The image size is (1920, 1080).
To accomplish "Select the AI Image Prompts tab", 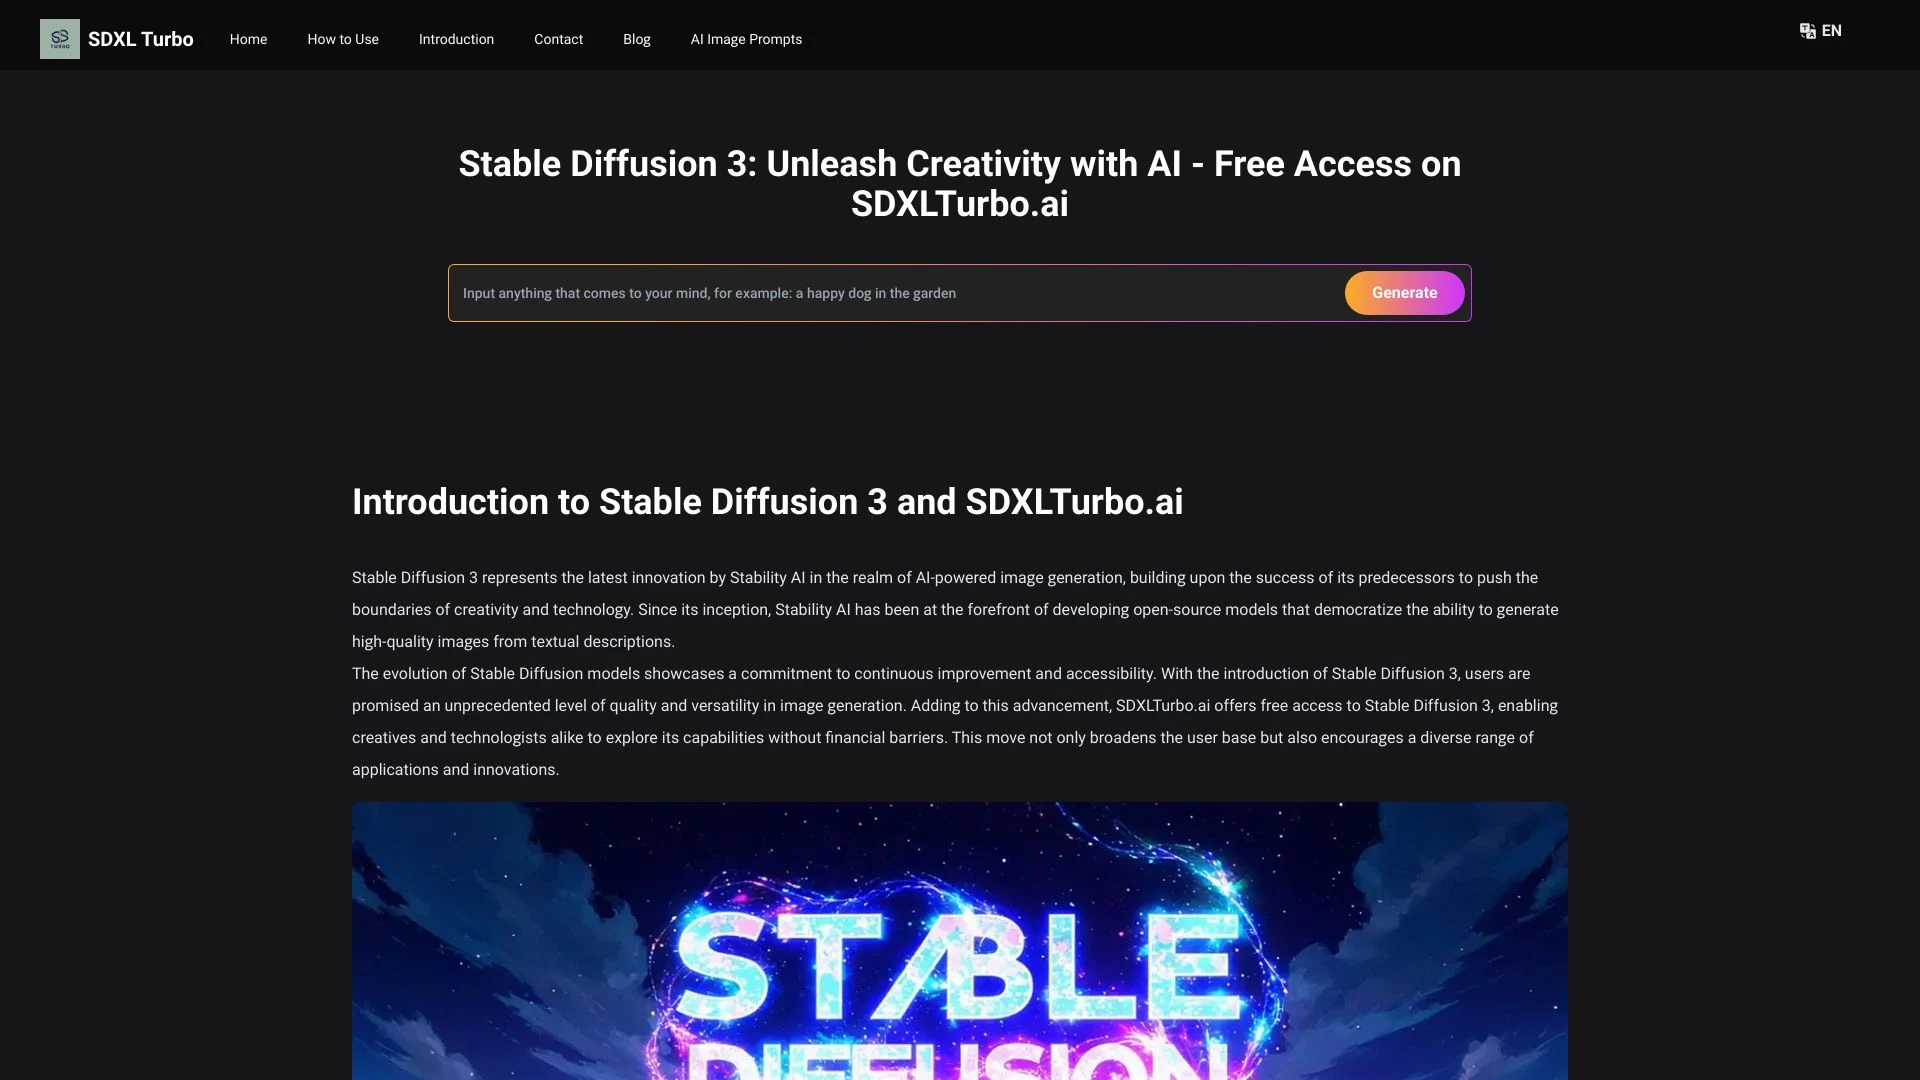I will coord(746,38).
